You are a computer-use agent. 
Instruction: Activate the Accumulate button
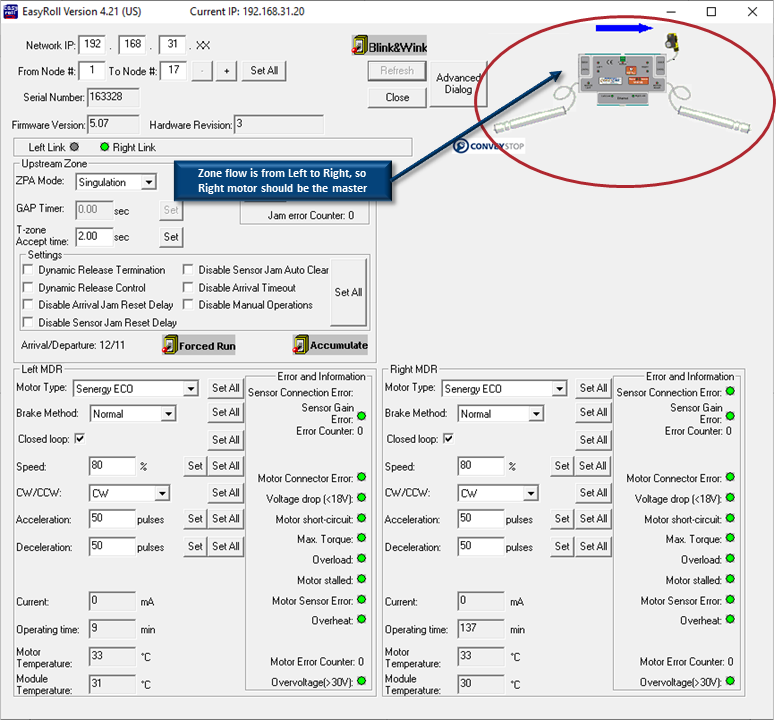click(x=330, y=344)
